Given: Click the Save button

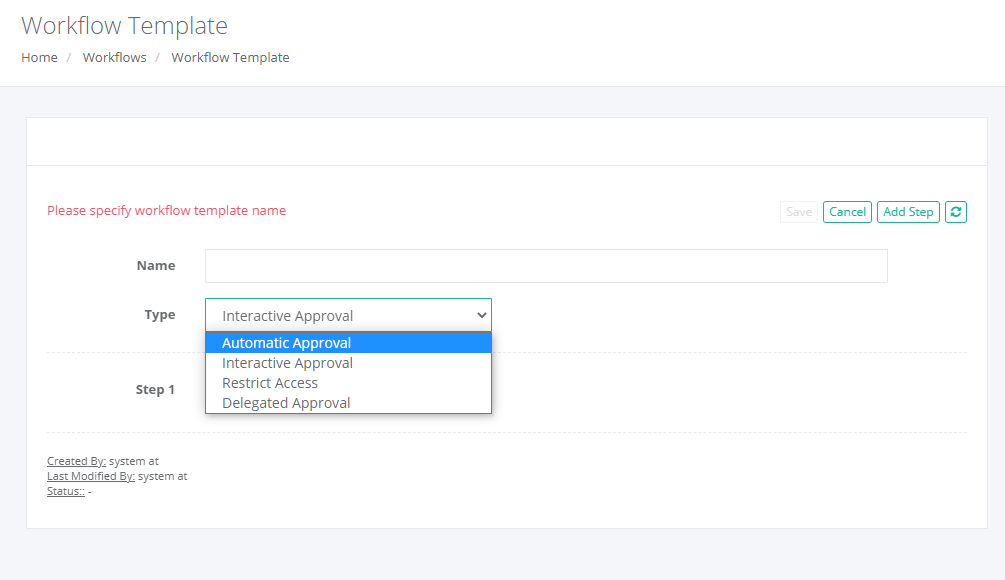Looking at the screenshot, I should click(798, 211).
